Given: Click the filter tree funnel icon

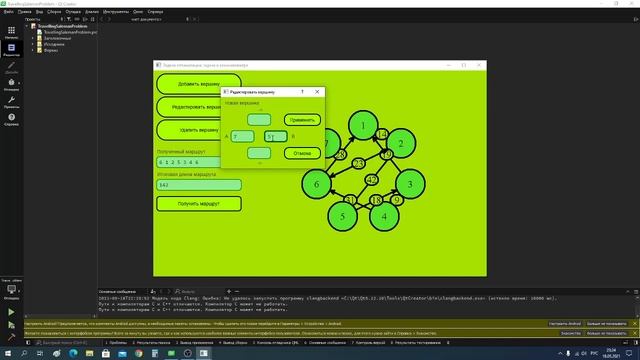Looking at the screenshot, I should [69, 19].
